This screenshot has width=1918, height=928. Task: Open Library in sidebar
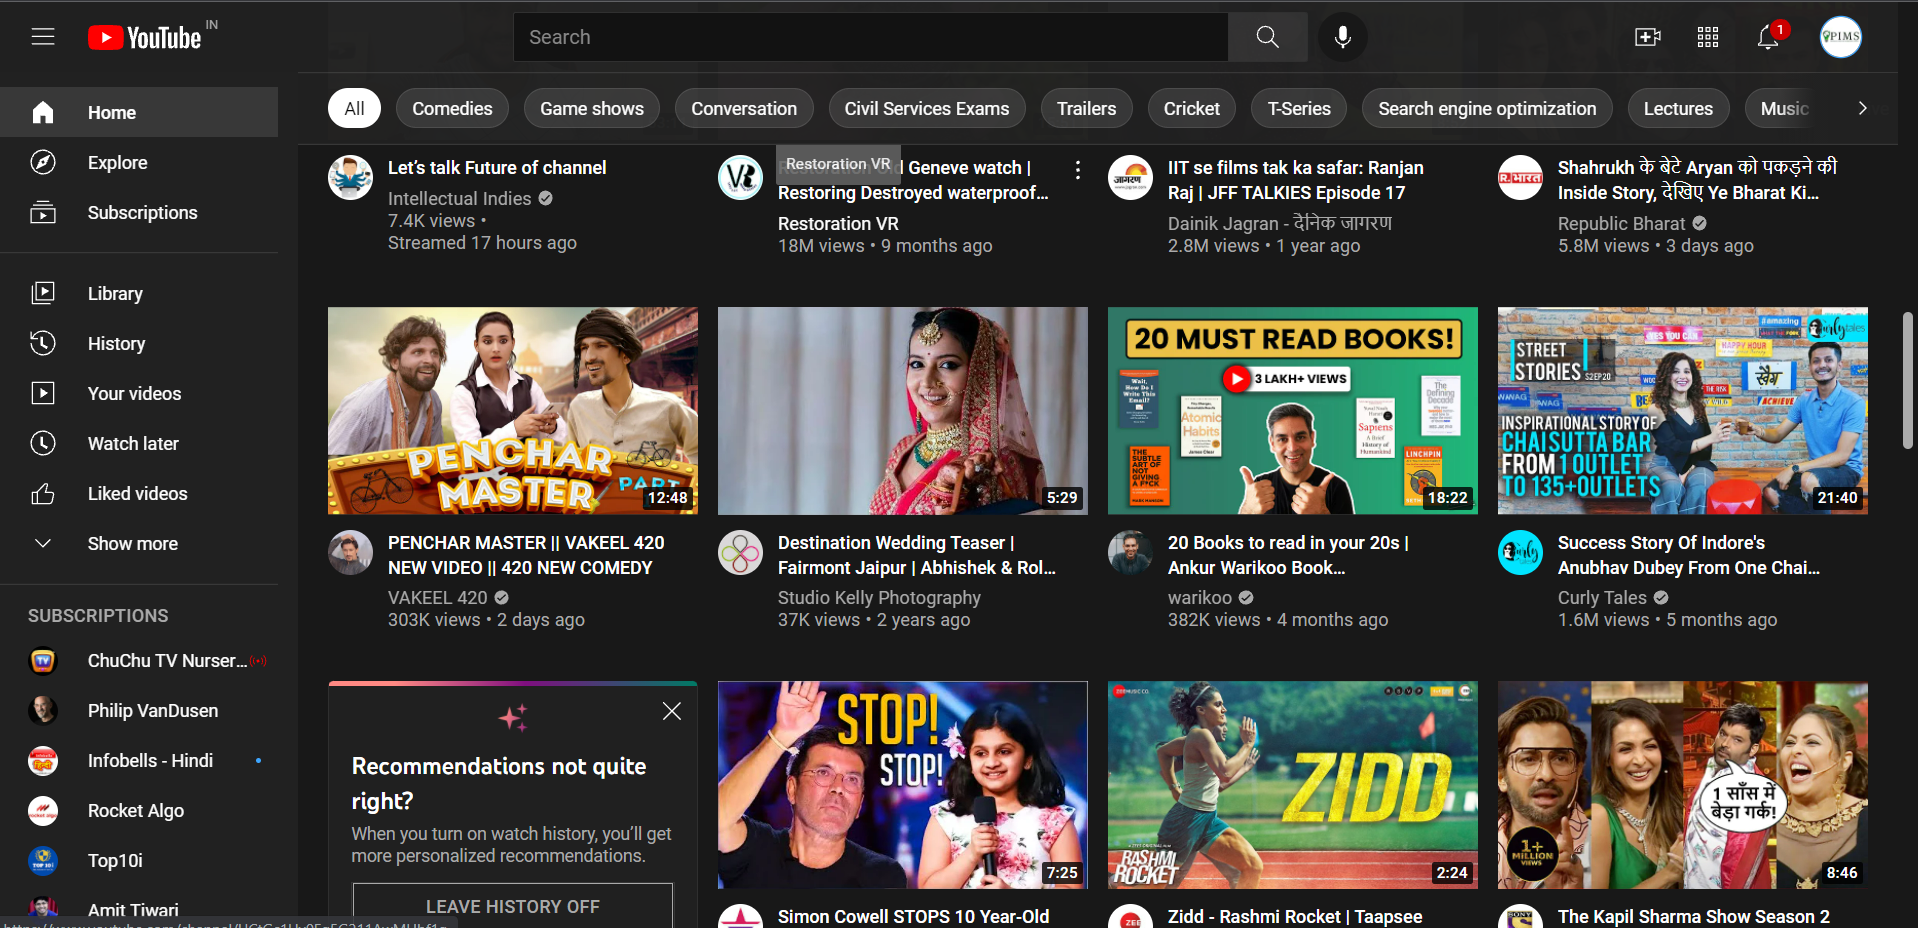point(139,293)
